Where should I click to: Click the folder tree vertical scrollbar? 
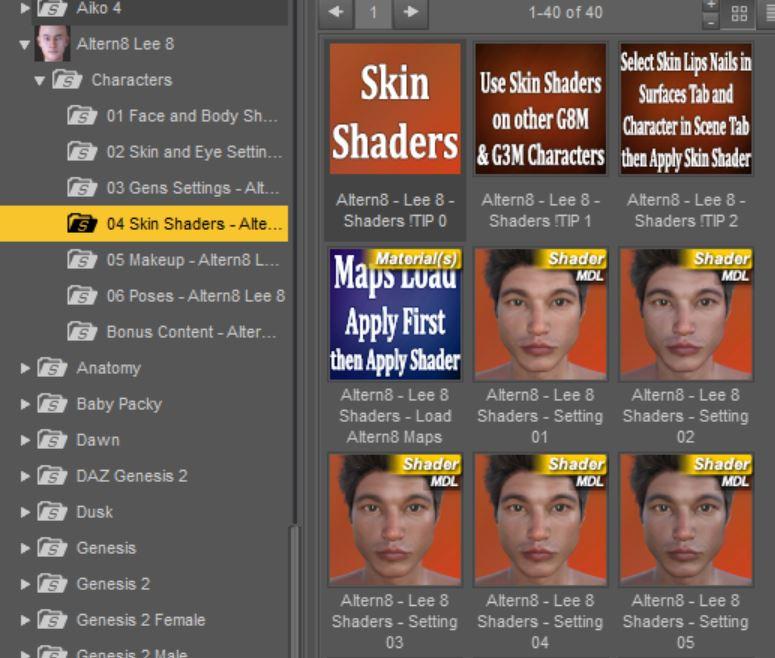pyautogui.click(x=295, y=591)
